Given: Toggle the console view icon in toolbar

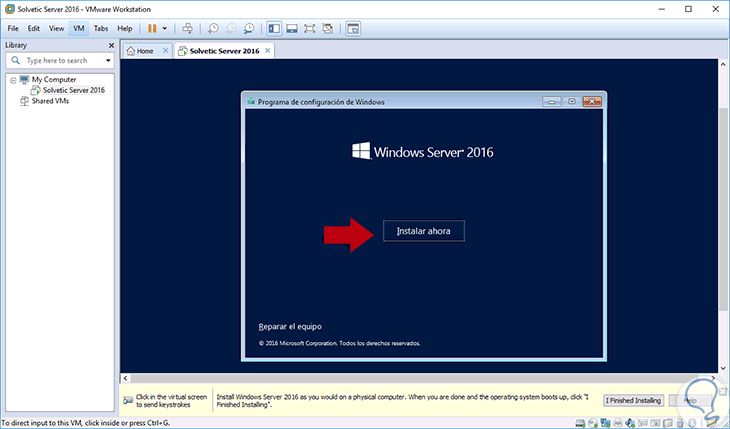Looking at the screenshot, I should tap(353, 28).
